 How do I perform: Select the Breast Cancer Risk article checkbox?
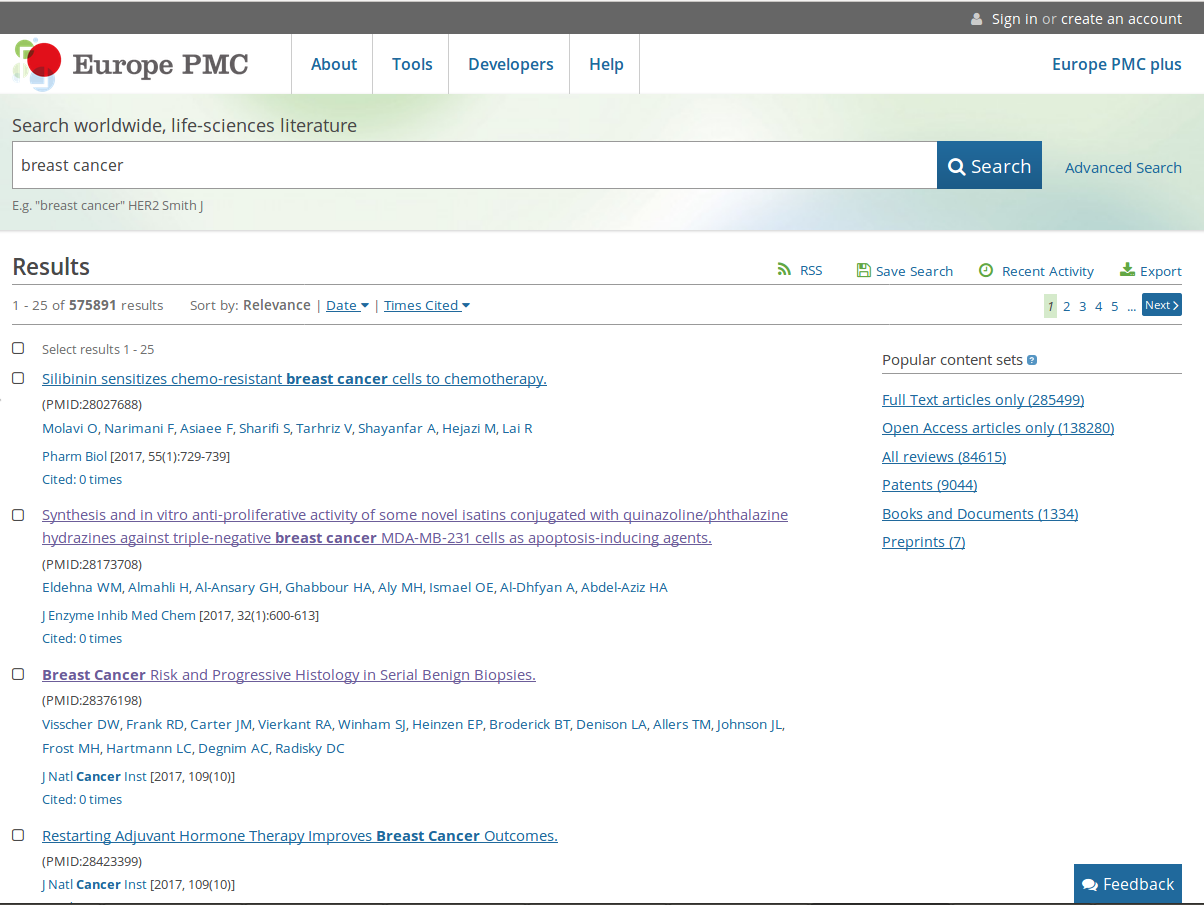click(x=18, y=674)
